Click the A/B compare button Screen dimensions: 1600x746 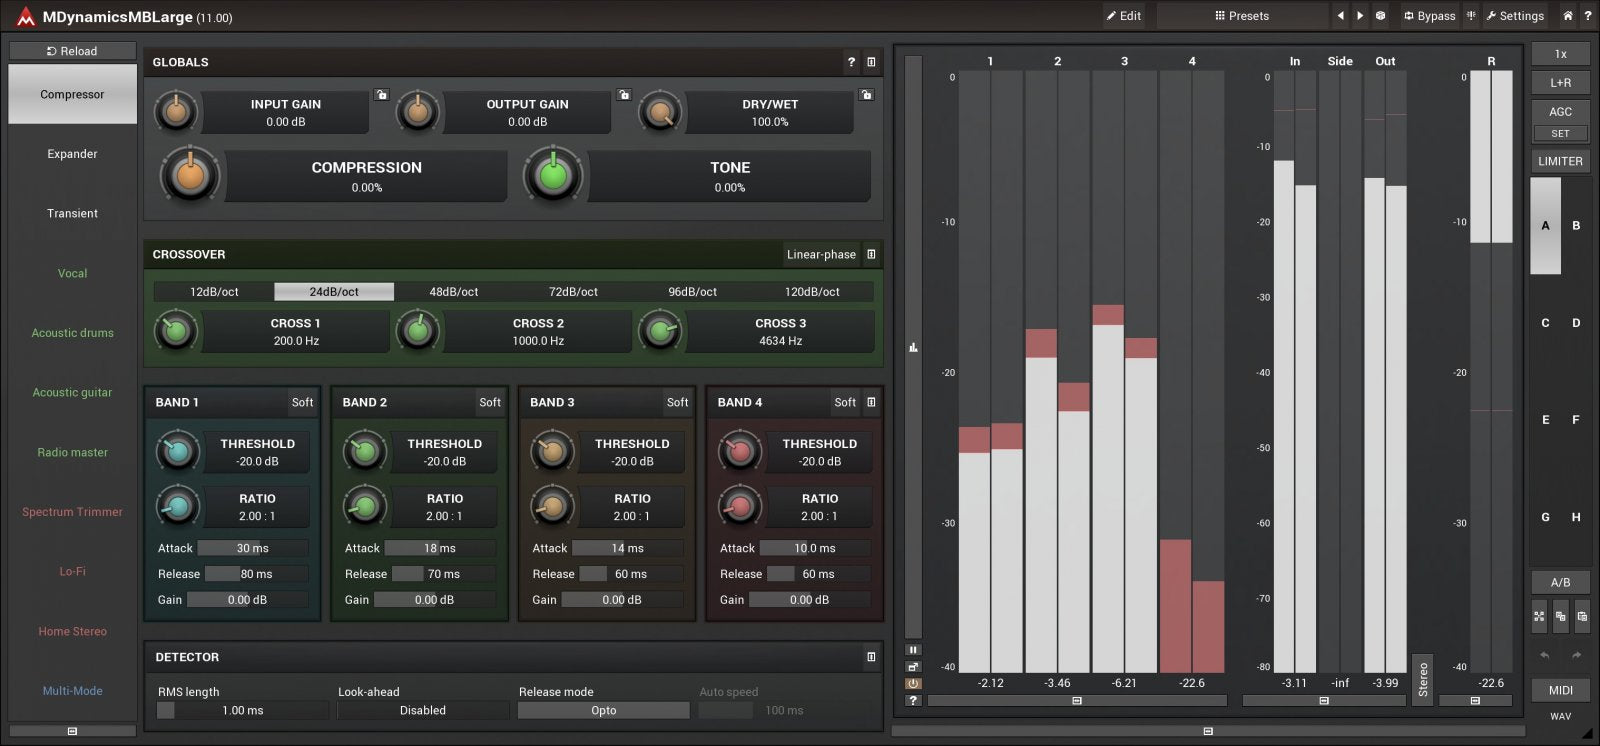[x=1560, y=582]
